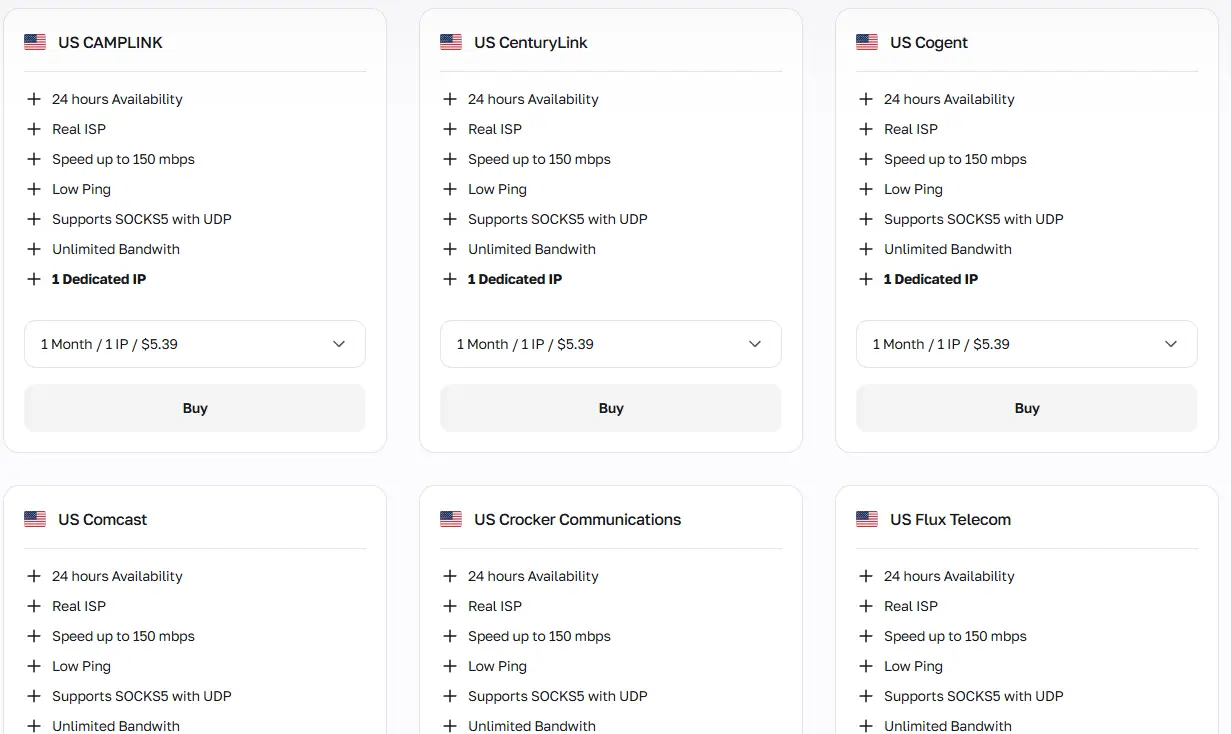Click the US flag icon beside US Cogent

(867, 42)
